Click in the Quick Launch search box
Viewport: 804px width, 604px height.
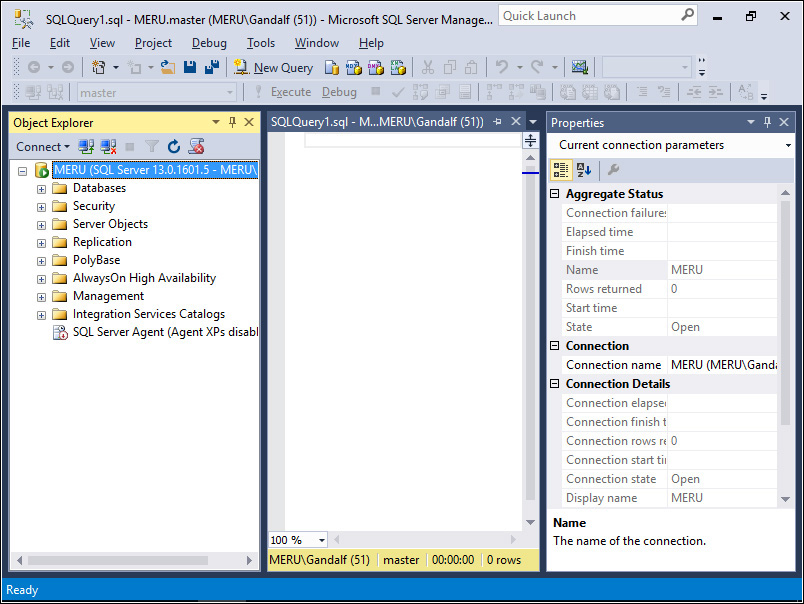(x=590, y=16)
